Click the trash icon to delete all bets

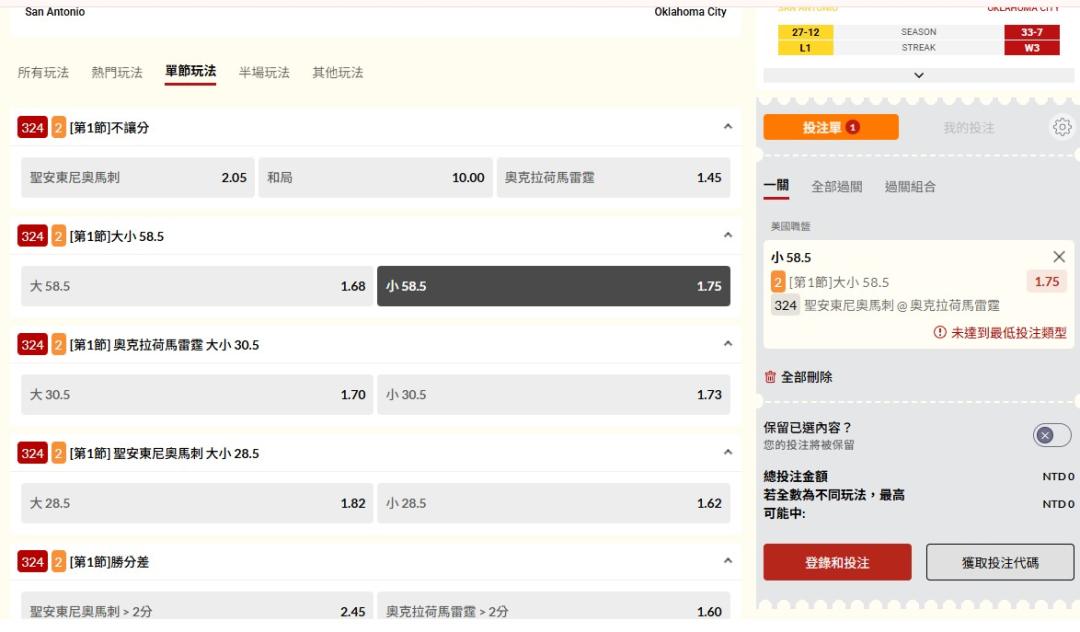point(770,377)
